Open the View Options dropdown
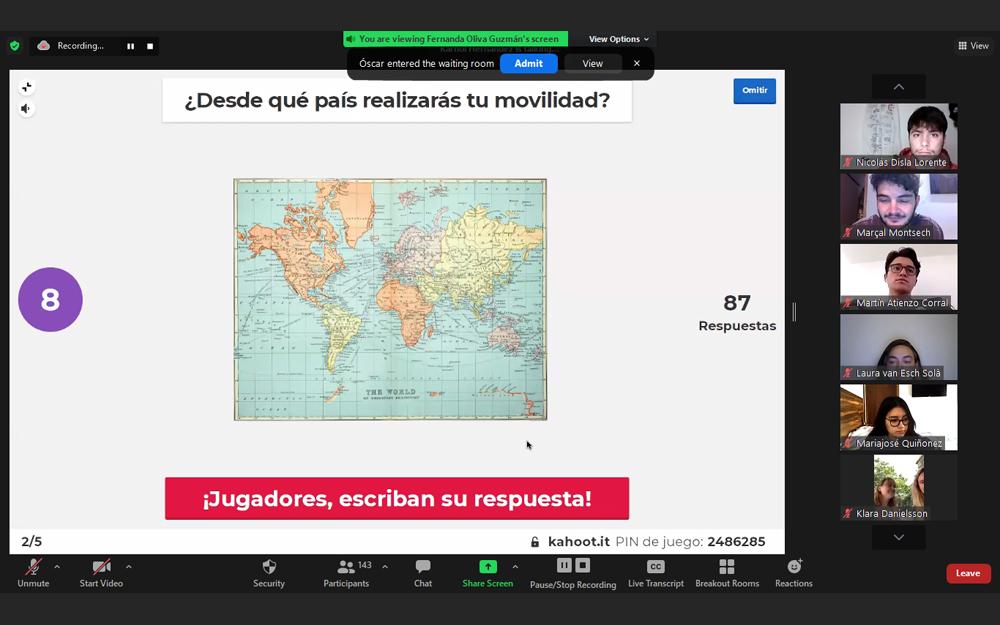Viewport: 1000px width, 625px height. coord(619,39)
